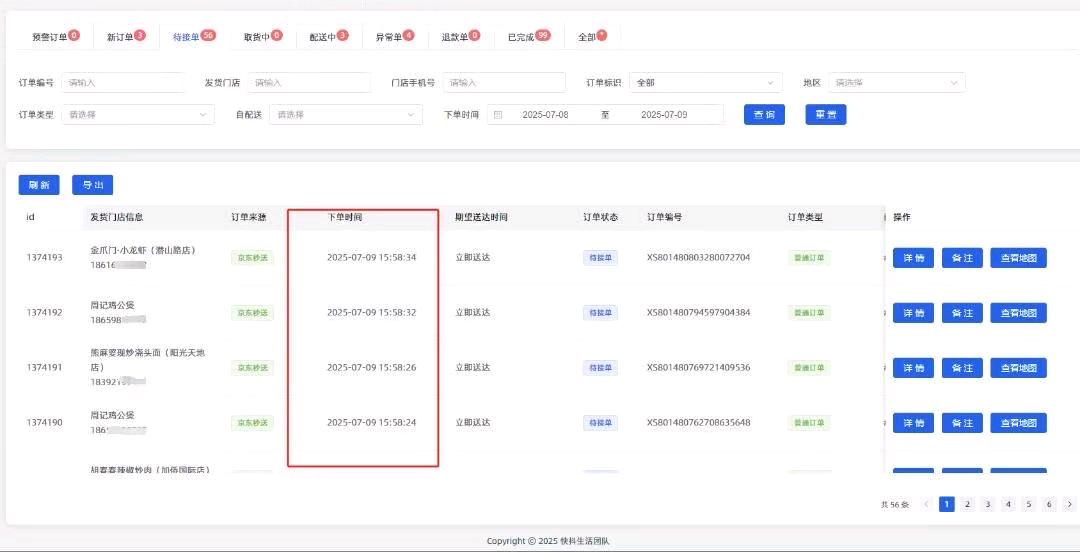
Task: Go to pagination page 6
Action: tap(1049, 504)
